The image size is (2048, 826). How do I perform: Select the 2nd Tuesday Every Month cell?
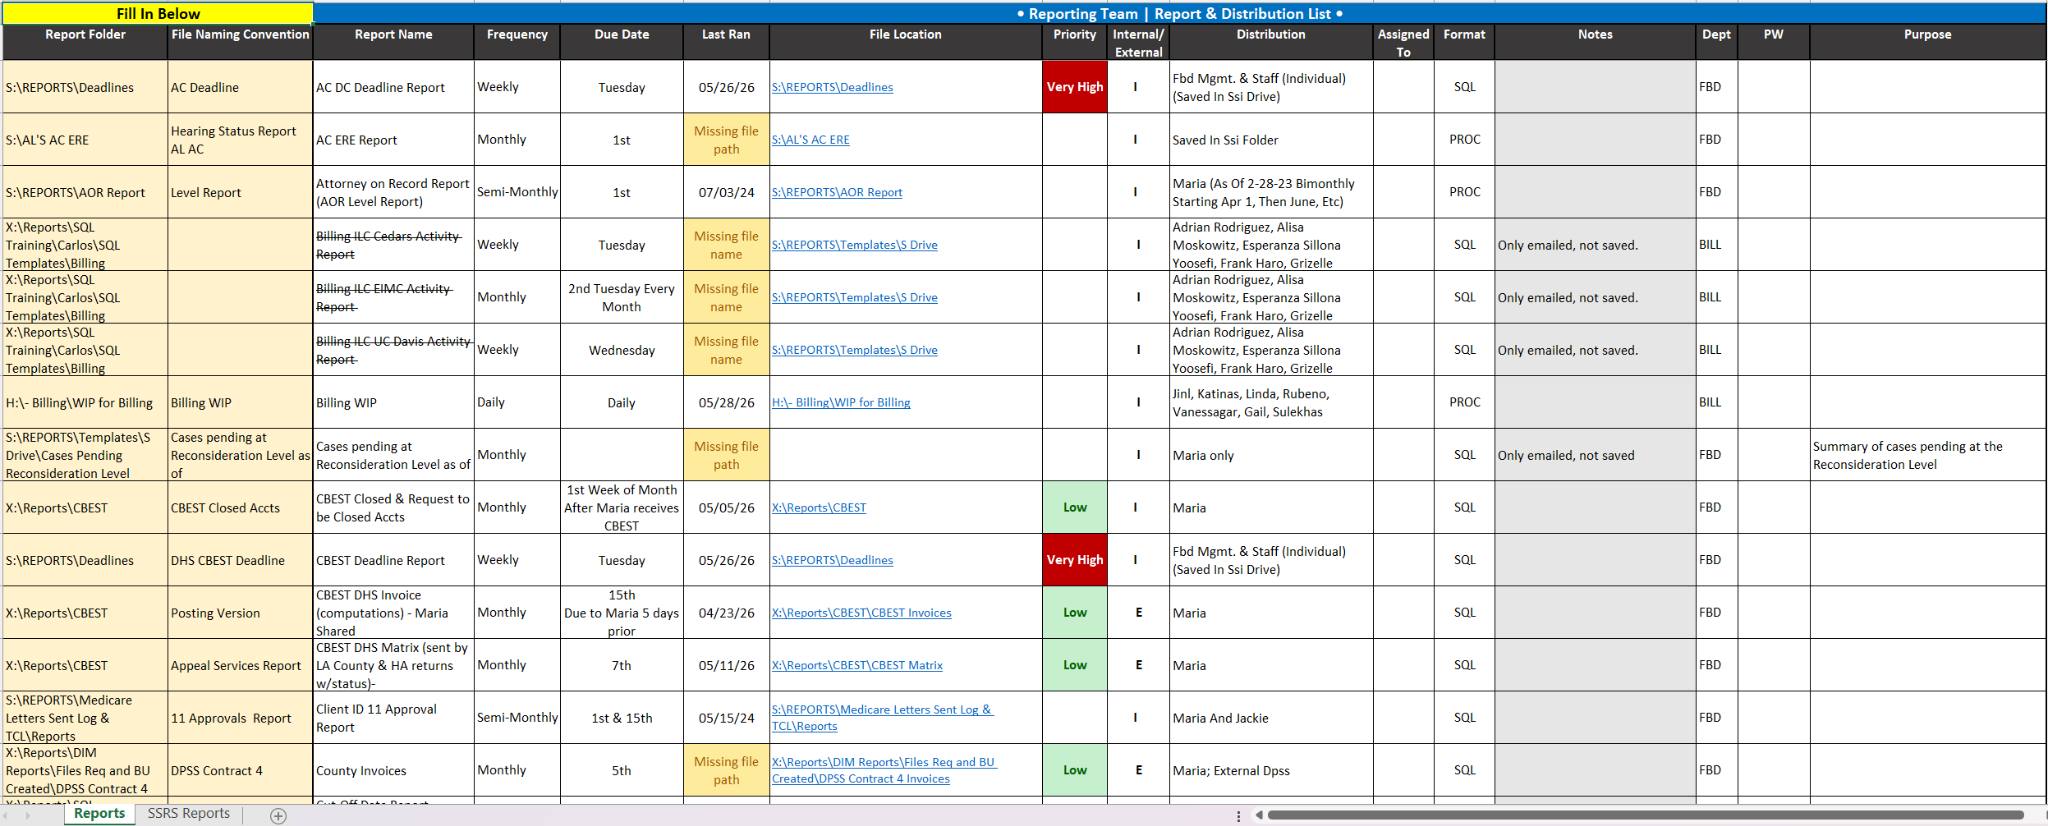coord(622,297)
